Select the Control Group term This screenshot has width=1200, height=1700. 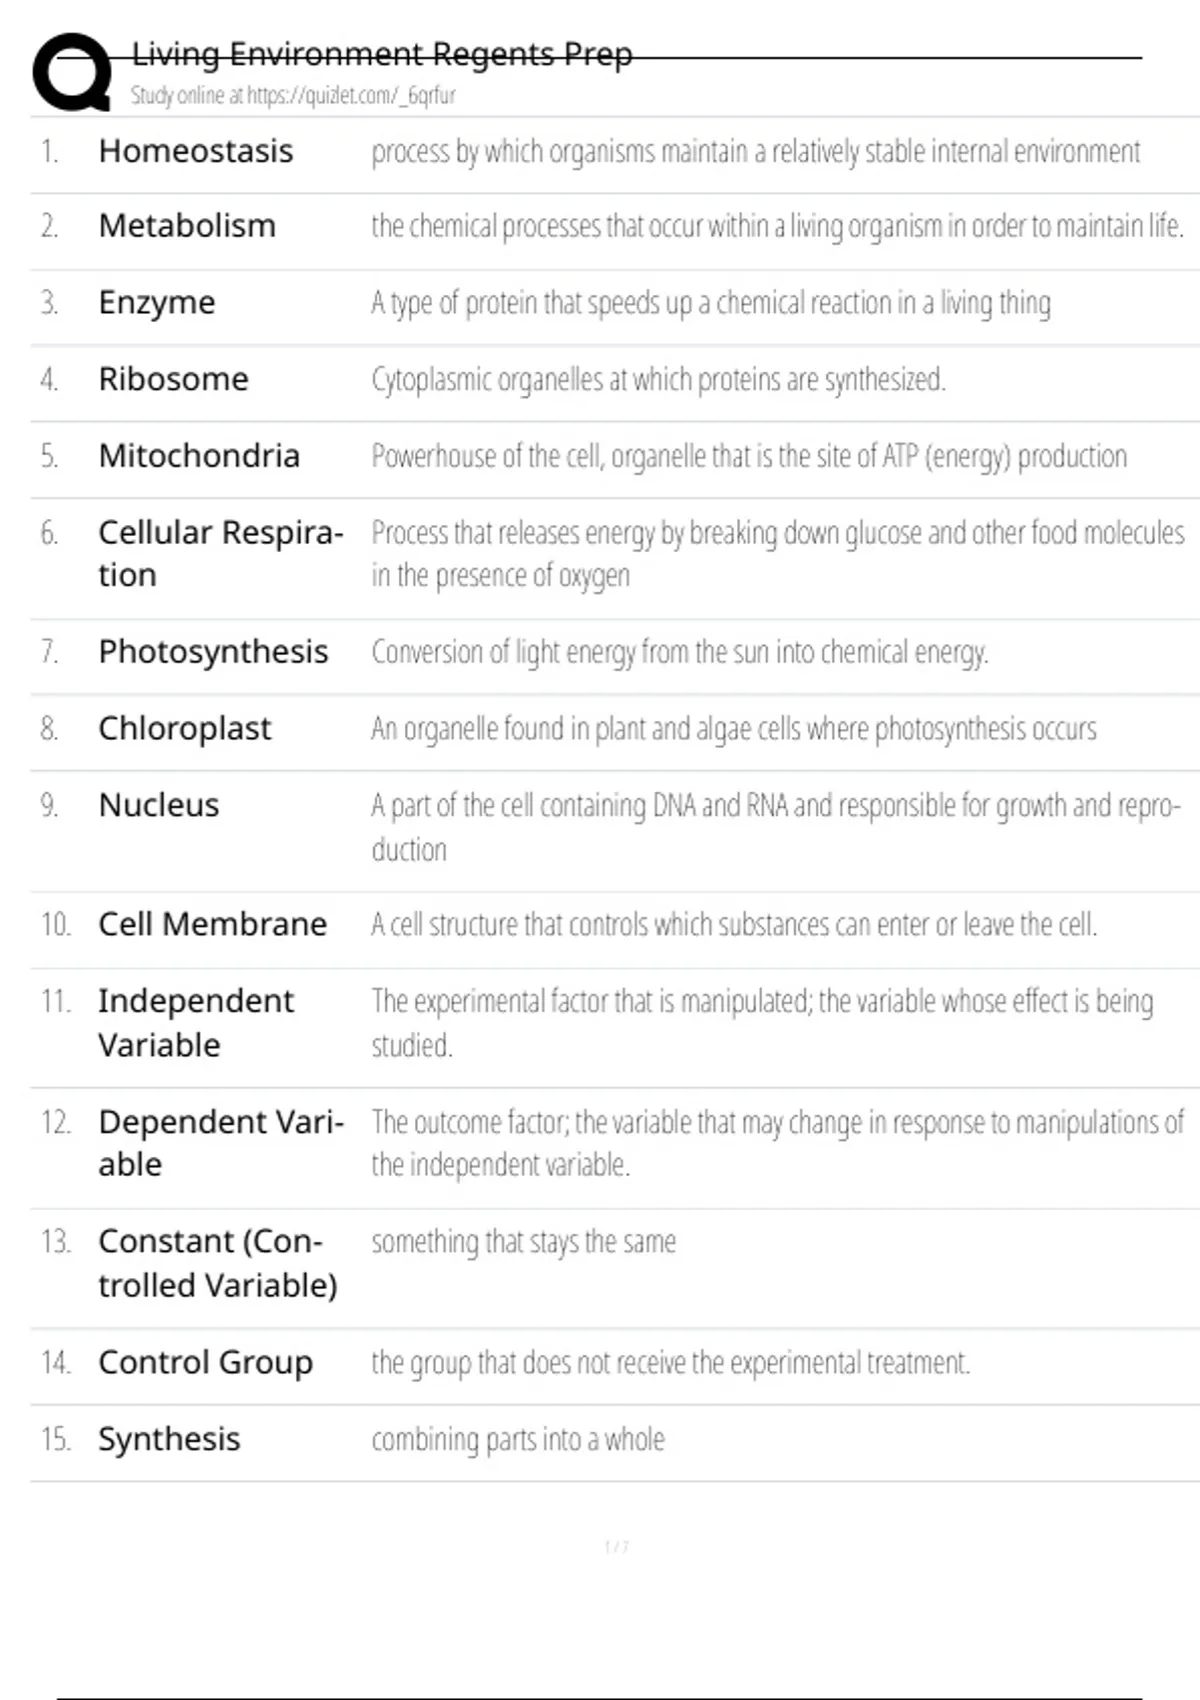pos(205,1362)
